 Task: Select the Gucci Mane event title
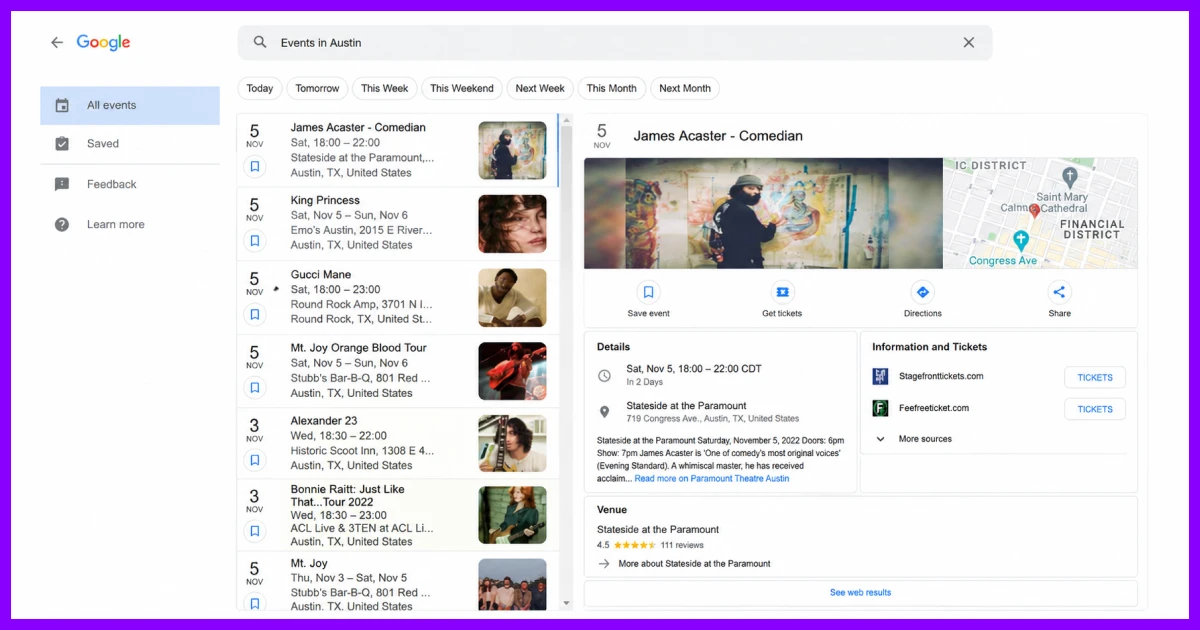(321, 274)
